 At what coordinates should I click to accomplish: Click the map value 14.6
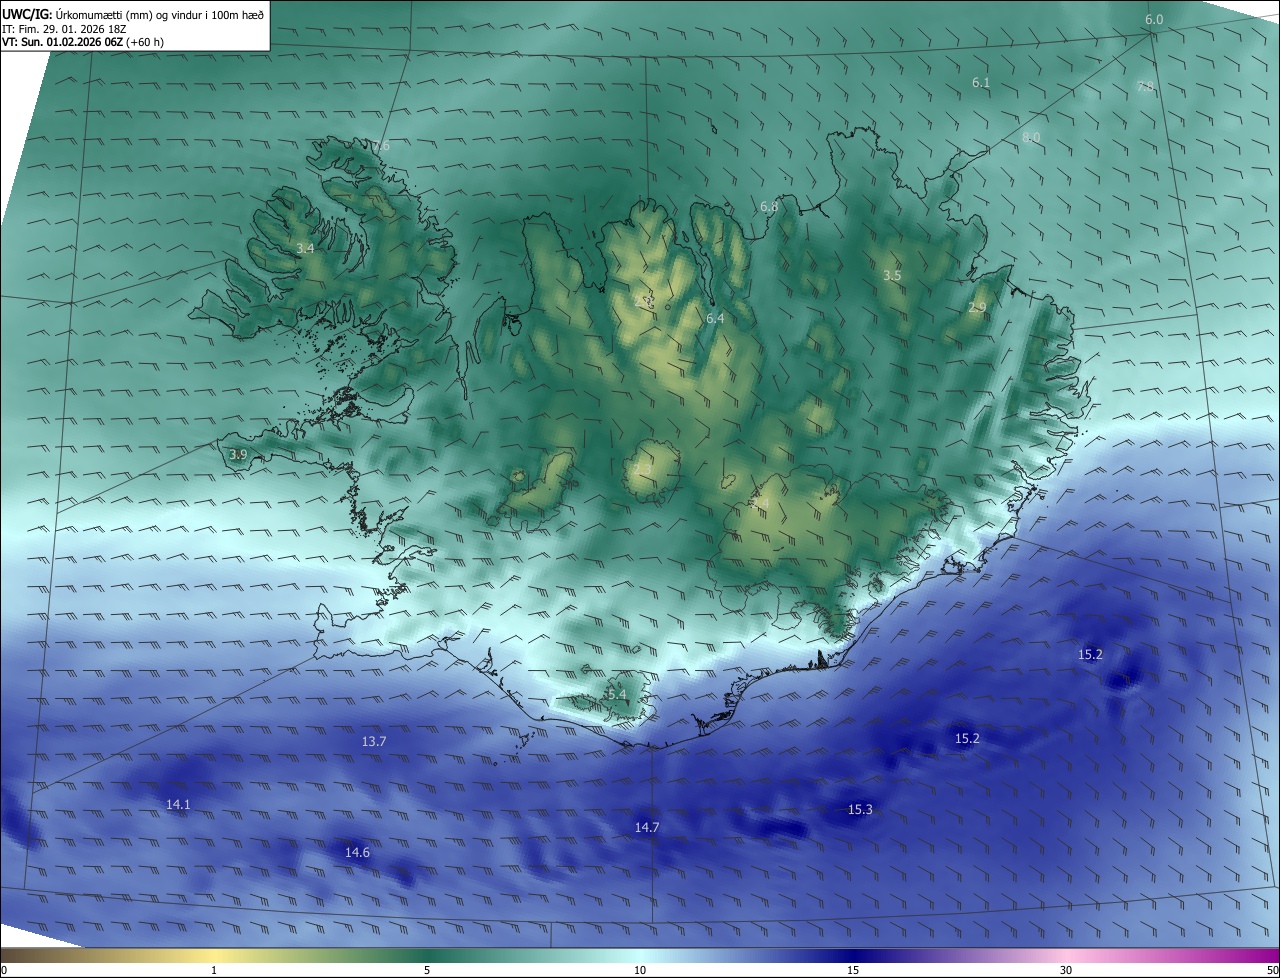pyautogui.click(x=357, y=853)
